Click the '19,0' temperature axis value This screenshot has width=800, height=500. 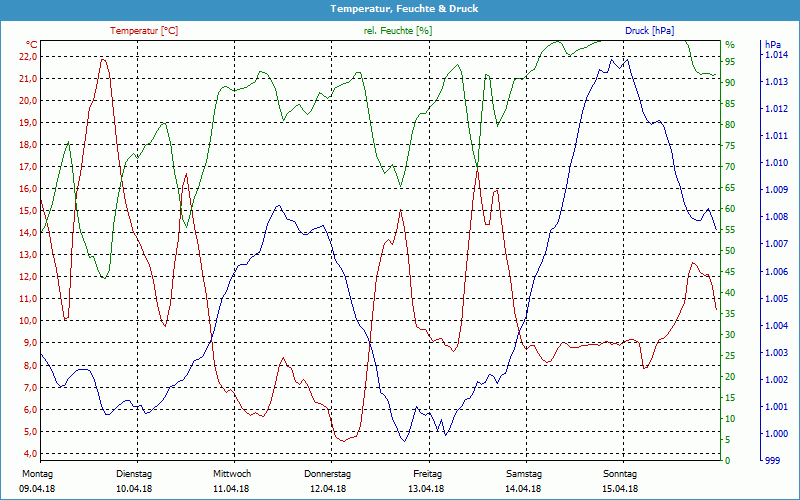[28, 122]
